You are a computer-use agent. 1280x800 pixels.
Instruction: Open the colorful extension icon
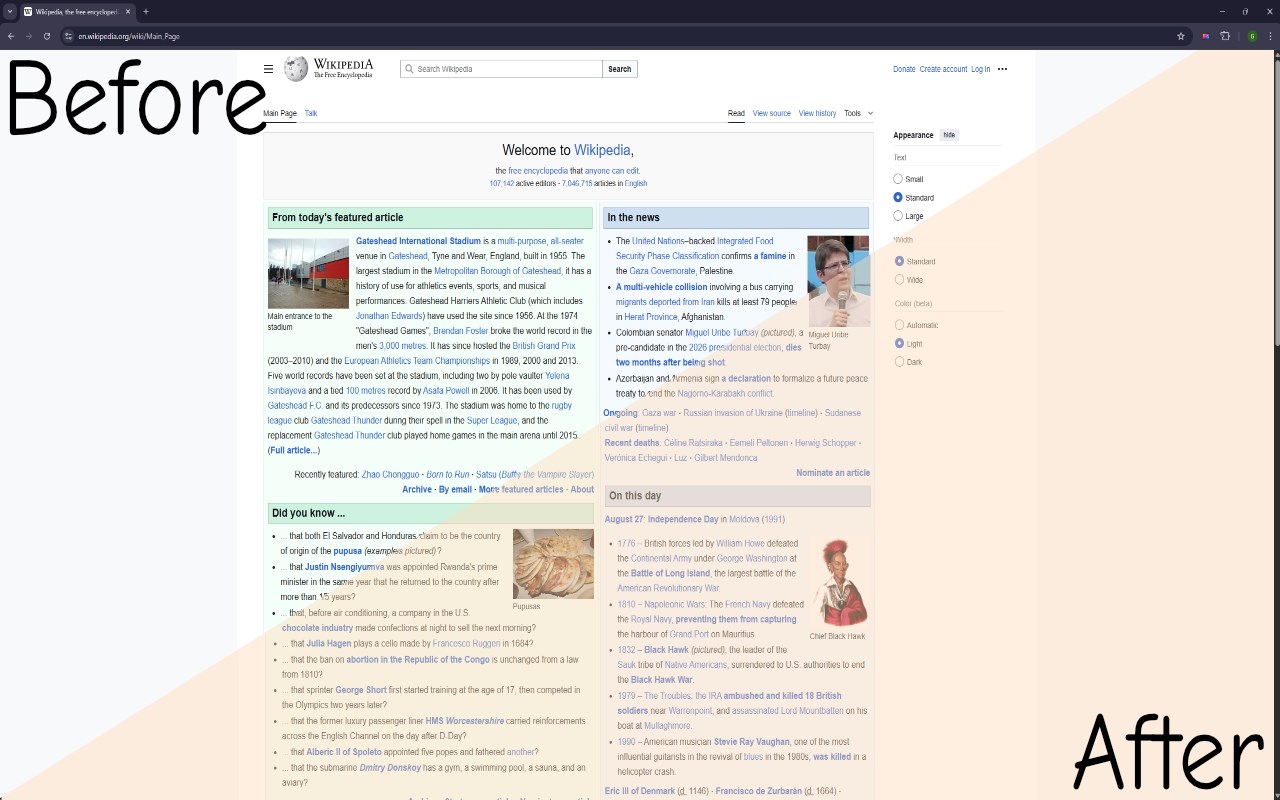1206,36
